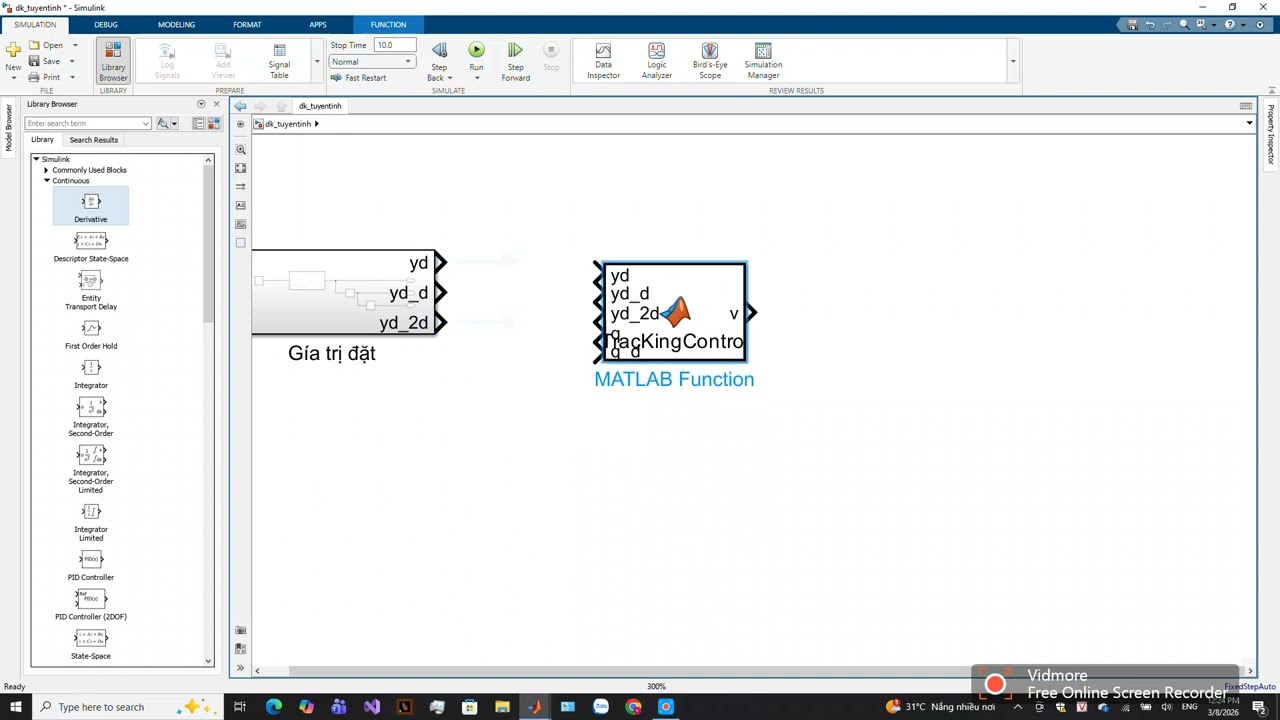Switch to Search Results tab in Library Browser

click(x=93, y=140)
